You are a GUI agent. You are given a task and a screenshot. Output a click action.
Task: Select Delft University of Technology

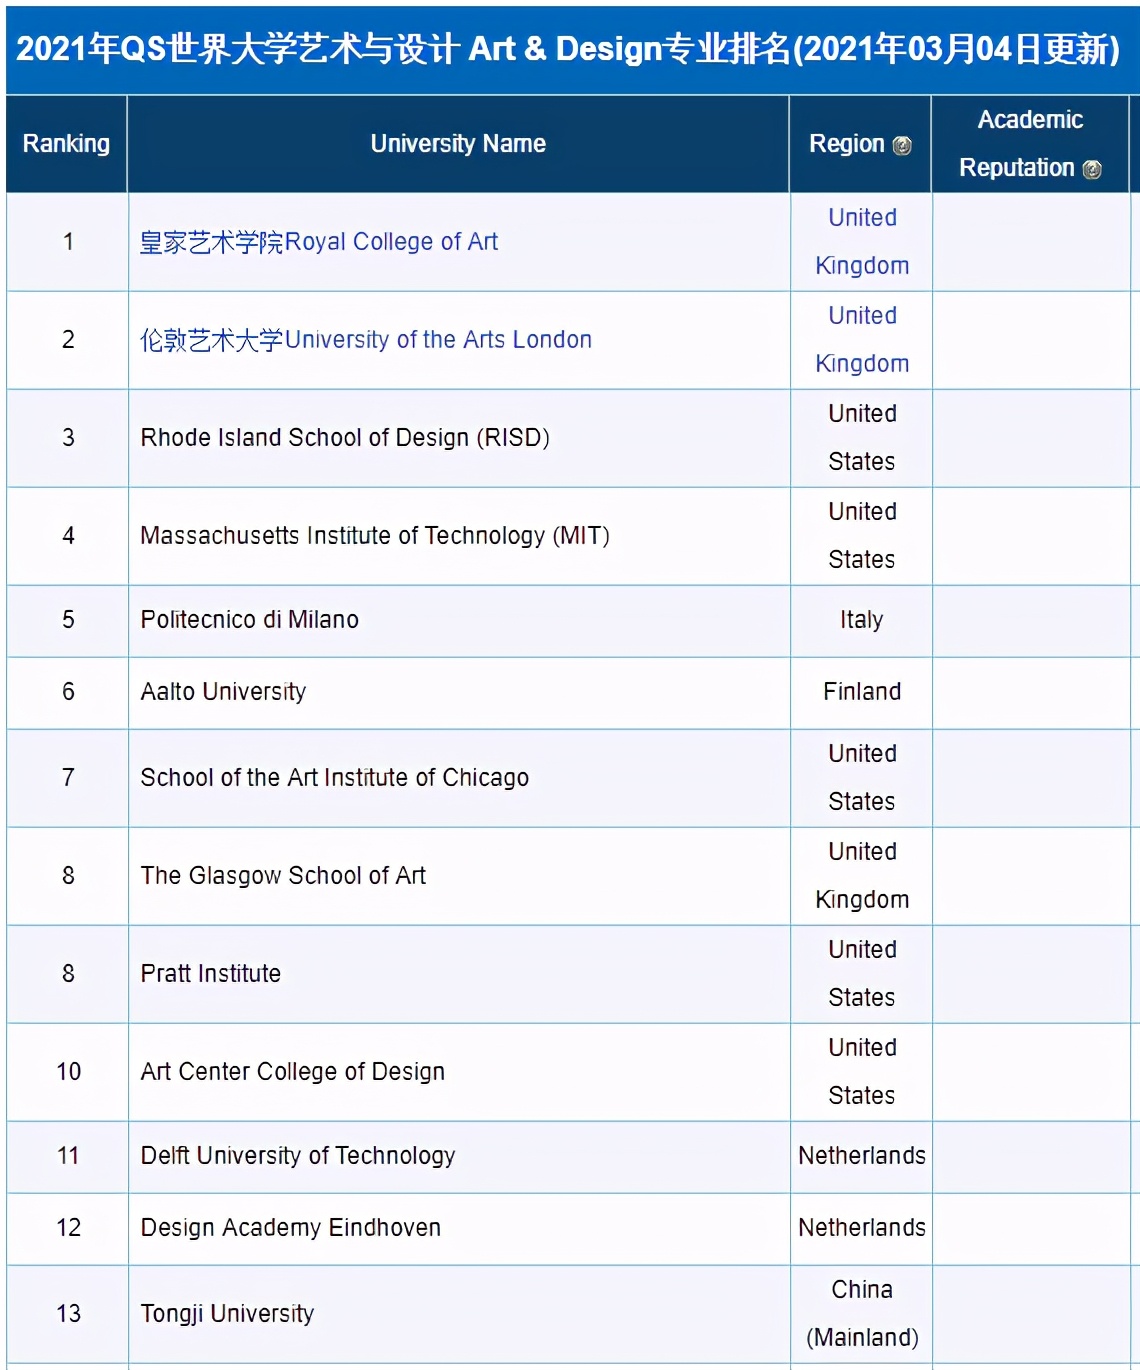tap(298, 1156)
